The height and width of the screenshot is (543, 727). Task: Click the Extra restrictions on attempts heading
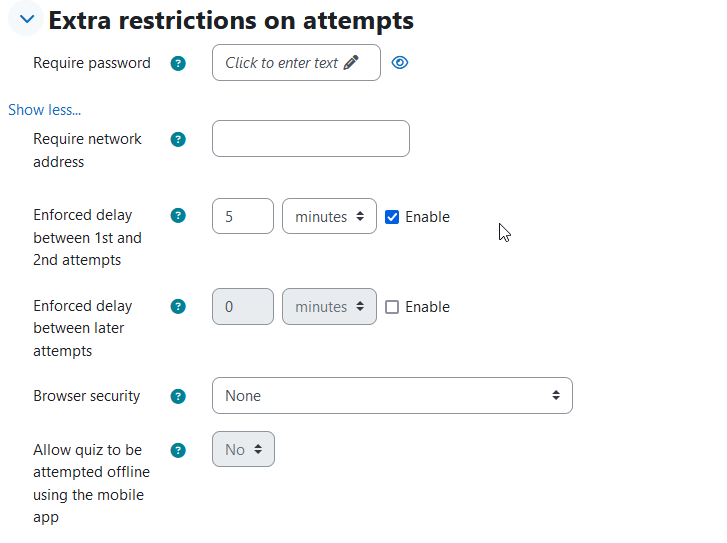tap(231, 20)
